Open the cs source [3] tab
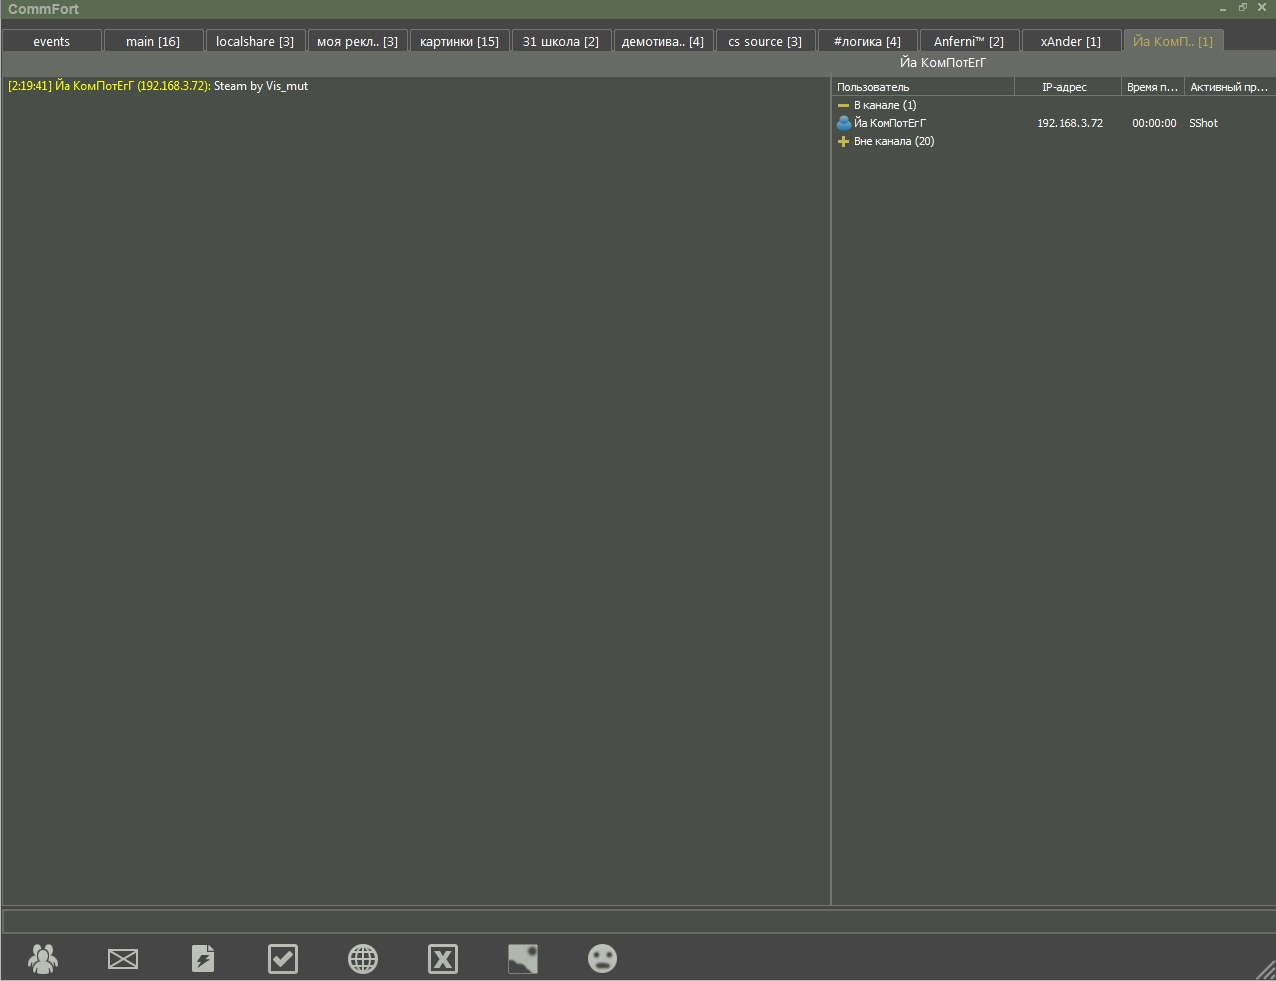The height and width of the screenshot is (981, 1276). 765,41
